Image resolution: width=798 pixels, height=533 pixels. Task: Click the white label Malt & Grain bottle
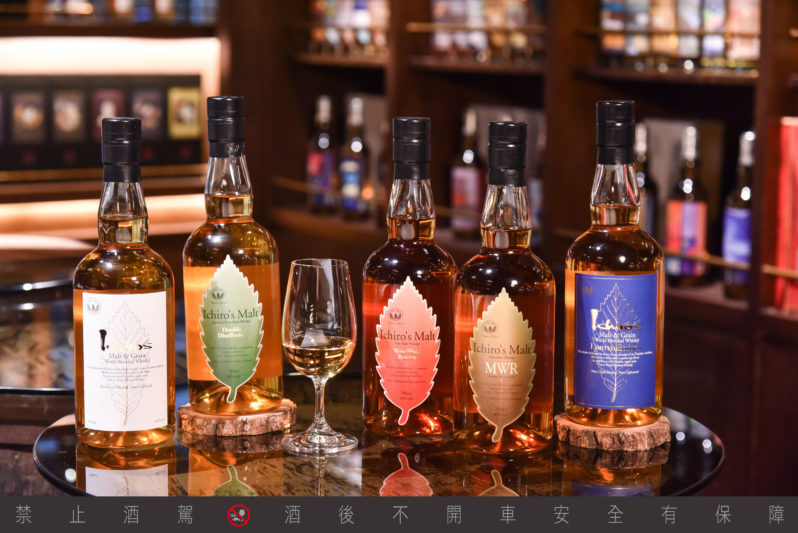[x=124, y=285]
